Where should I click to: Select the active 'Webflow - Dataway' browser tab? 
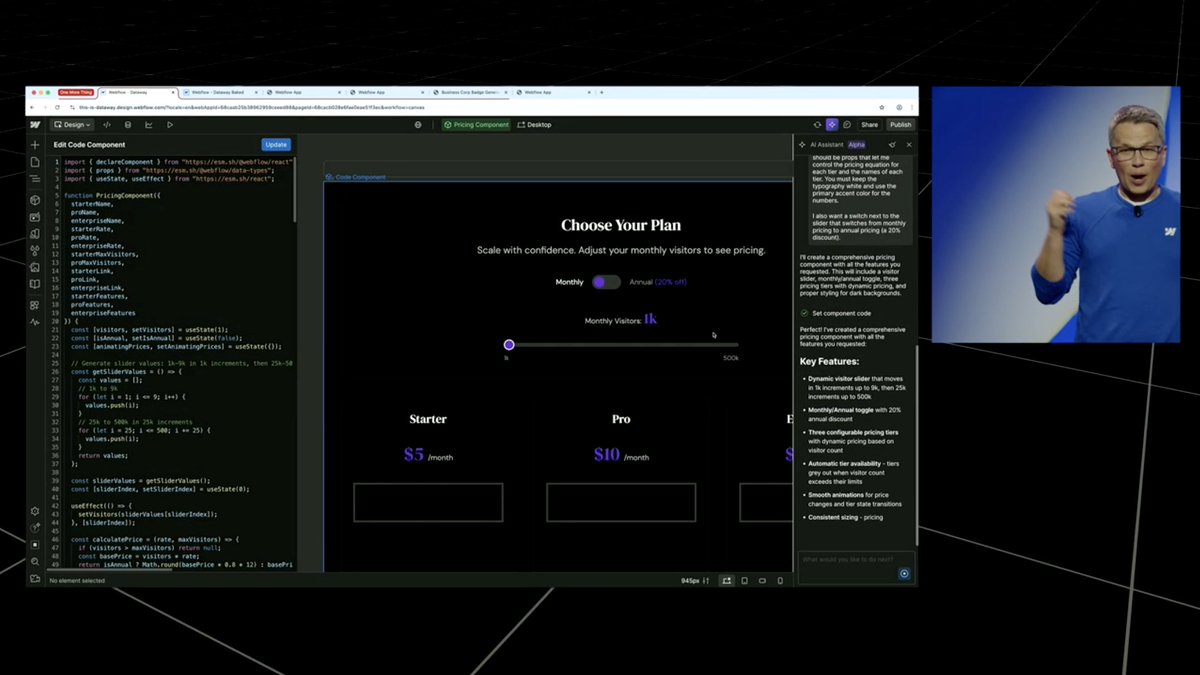click(x=138, y=92)
